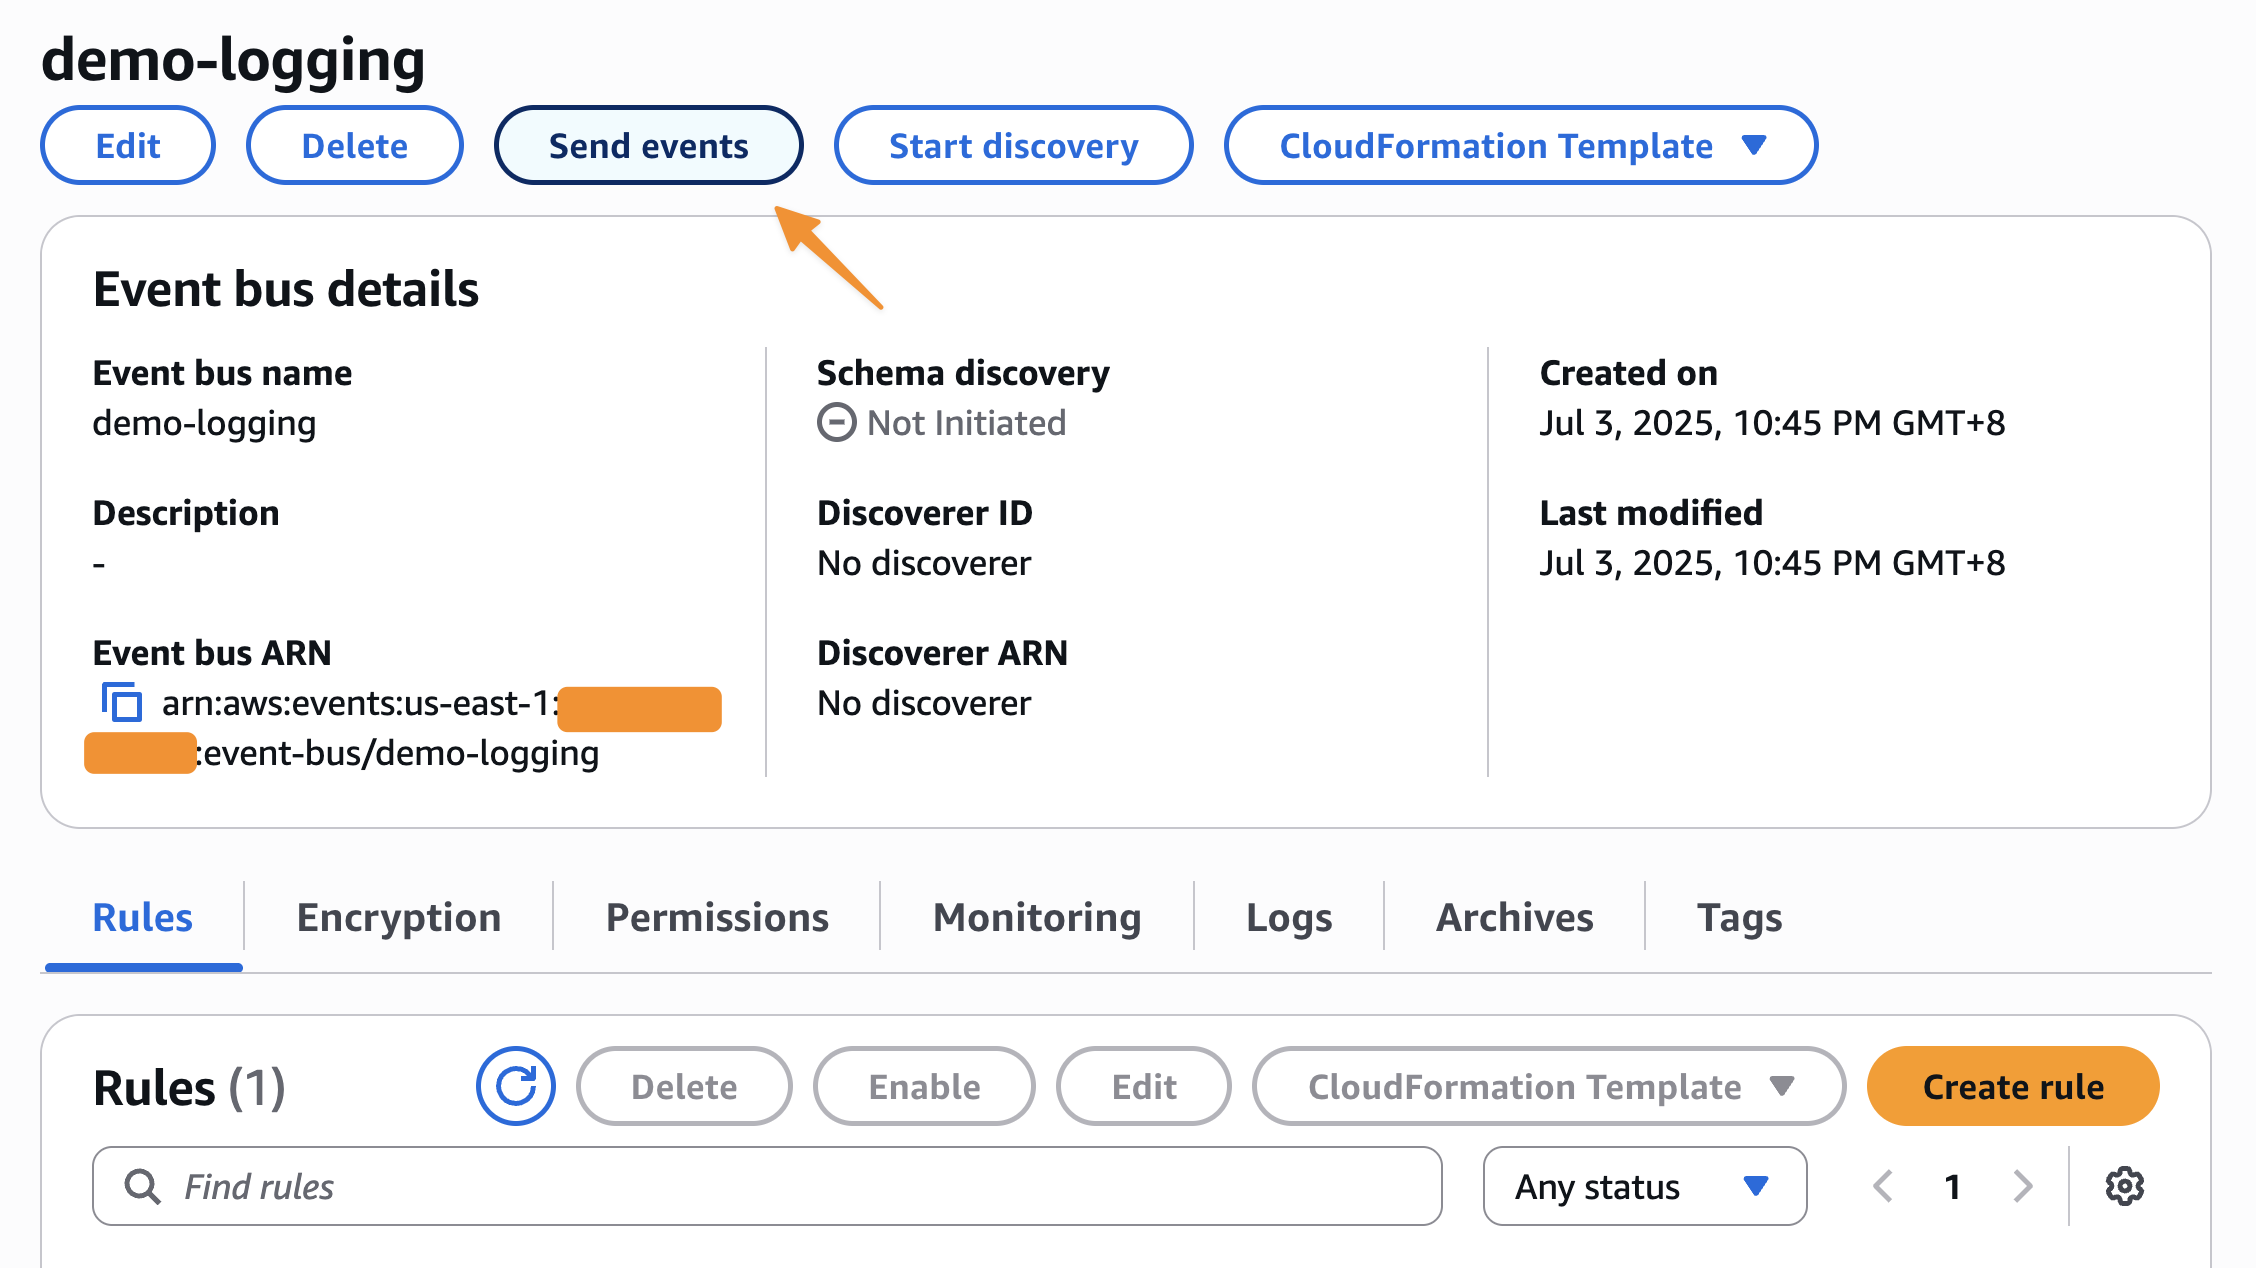
Task: Expand Rules section CloudFormation Template dropdown
Action: (1548, 1086)
